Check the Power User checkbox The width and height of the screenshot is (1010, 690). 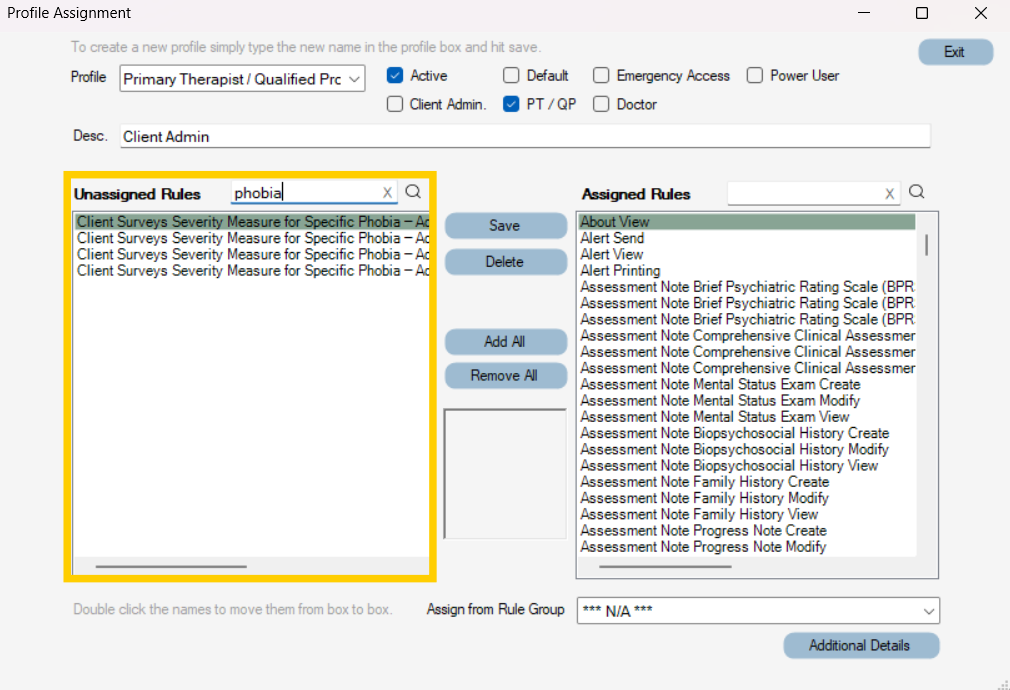point(754,75)
